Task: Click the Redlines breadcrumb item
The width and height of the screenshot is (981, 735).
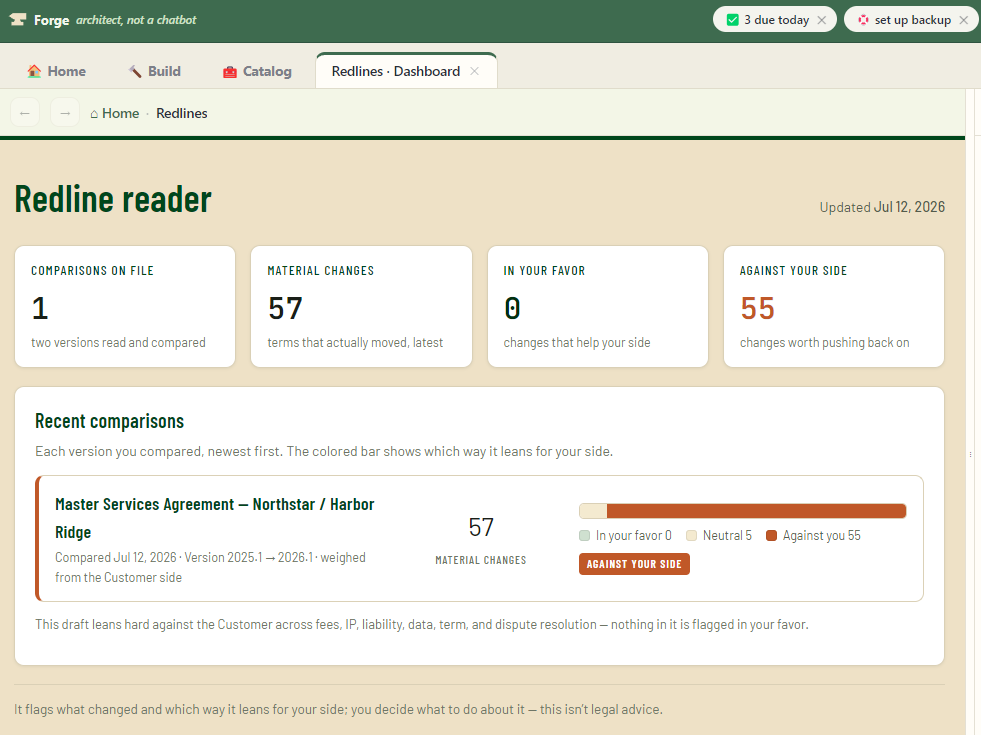Action: (181, 113)
